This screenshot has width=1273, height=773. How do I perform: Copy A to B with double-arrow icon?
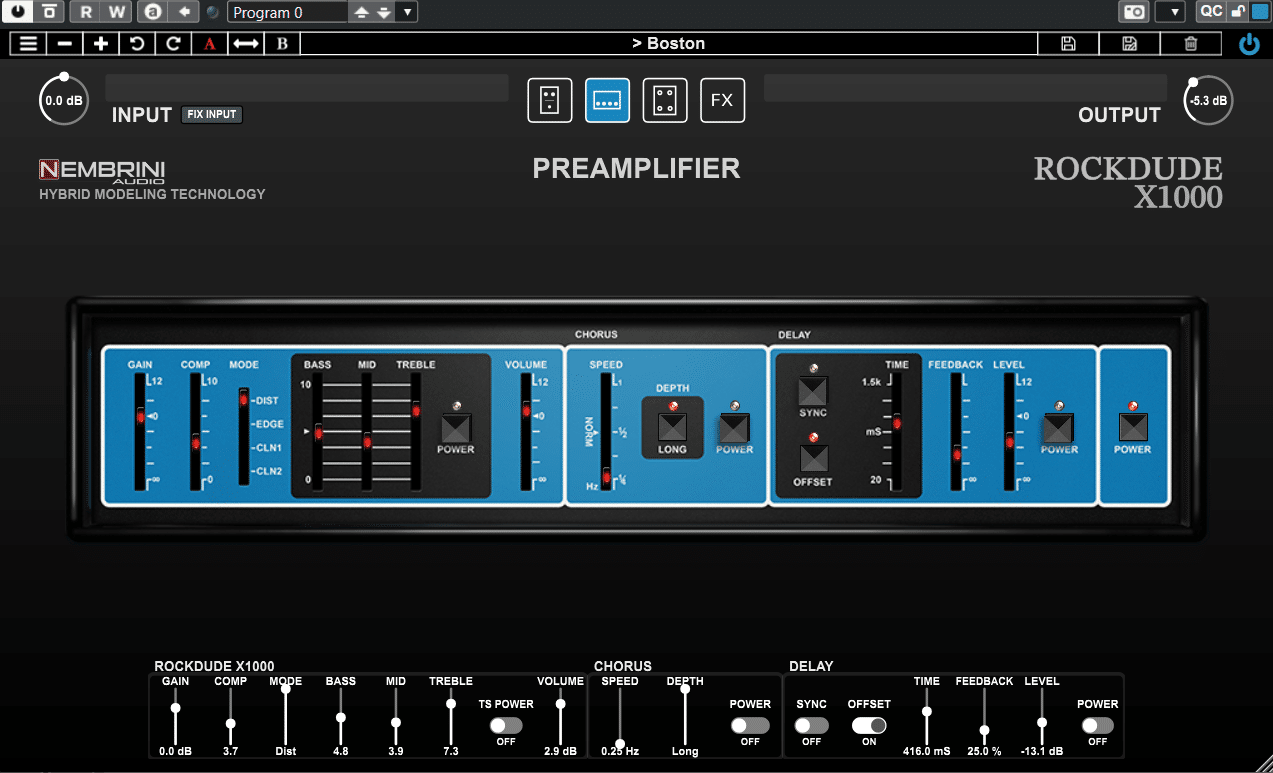click(246, 44)
